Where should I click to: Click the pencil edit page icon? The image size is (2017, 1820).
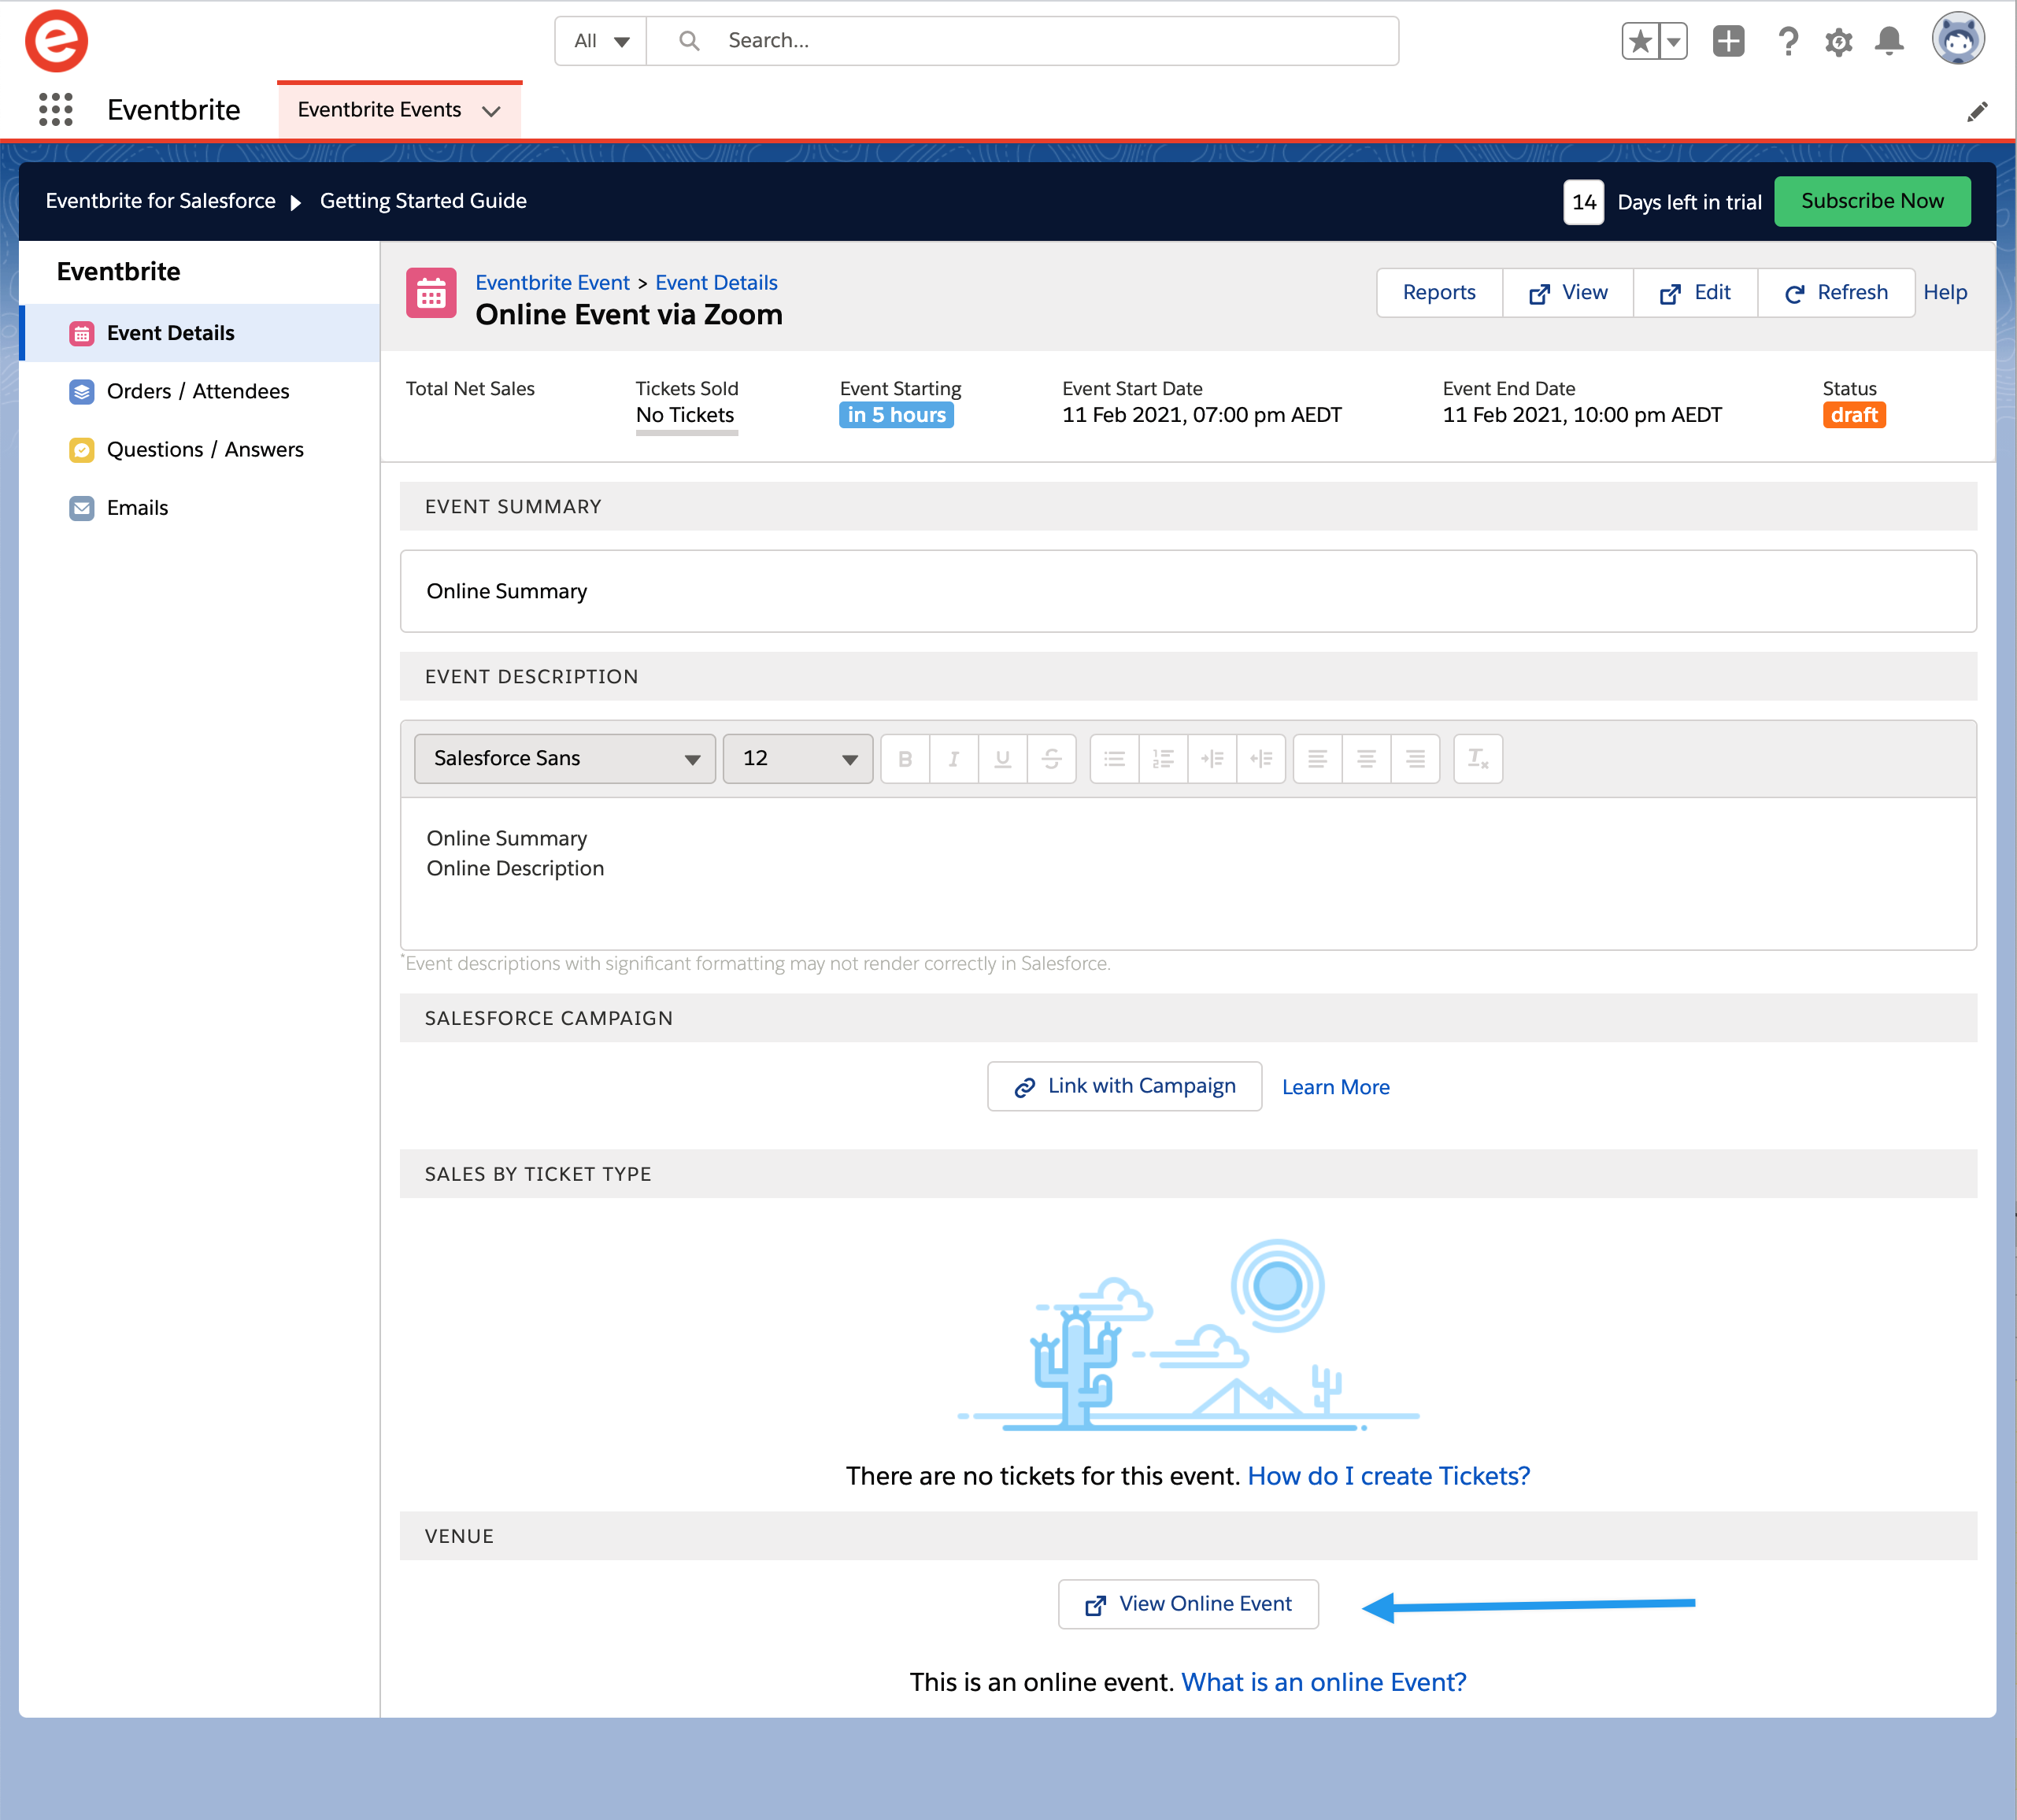click(x=1977, y=111)
